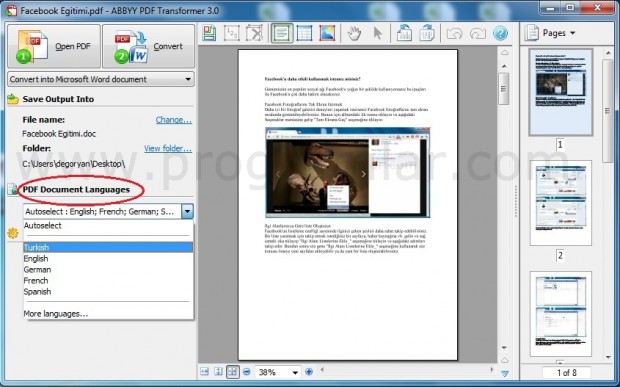
Task: Click the delete area icon
Action: point(254,33)
